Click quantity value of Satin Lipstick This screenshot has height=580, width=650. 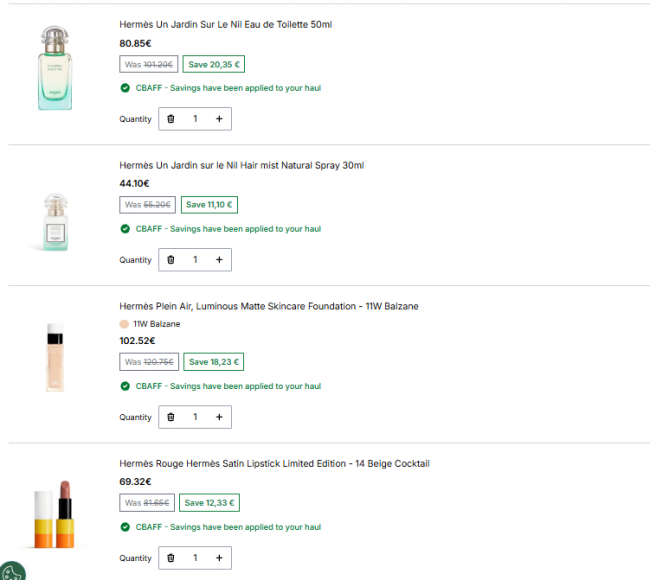(195, 558)
